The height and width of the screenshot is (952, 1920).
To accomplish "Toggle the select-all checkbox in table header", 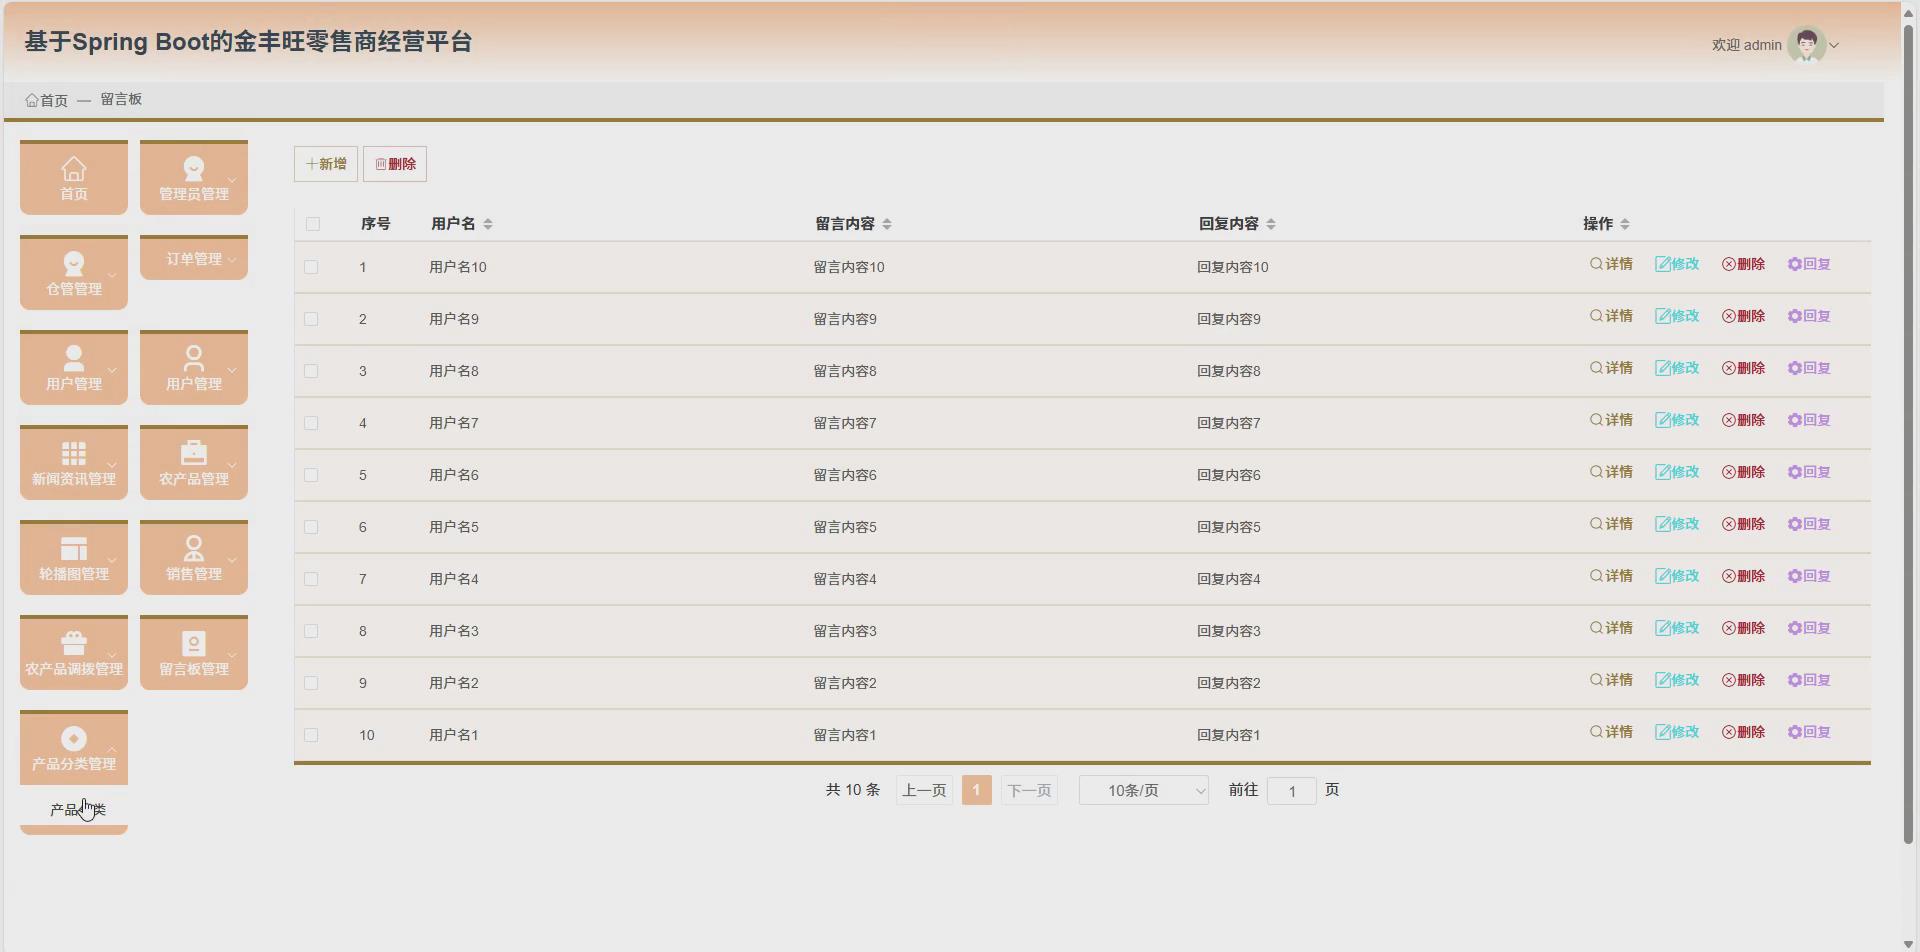I will [313, 224].
